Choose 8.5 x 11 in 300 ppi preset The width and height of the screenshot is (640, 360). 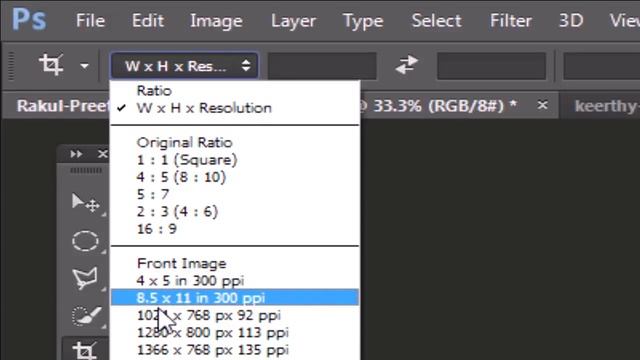[x=235, y=298]
